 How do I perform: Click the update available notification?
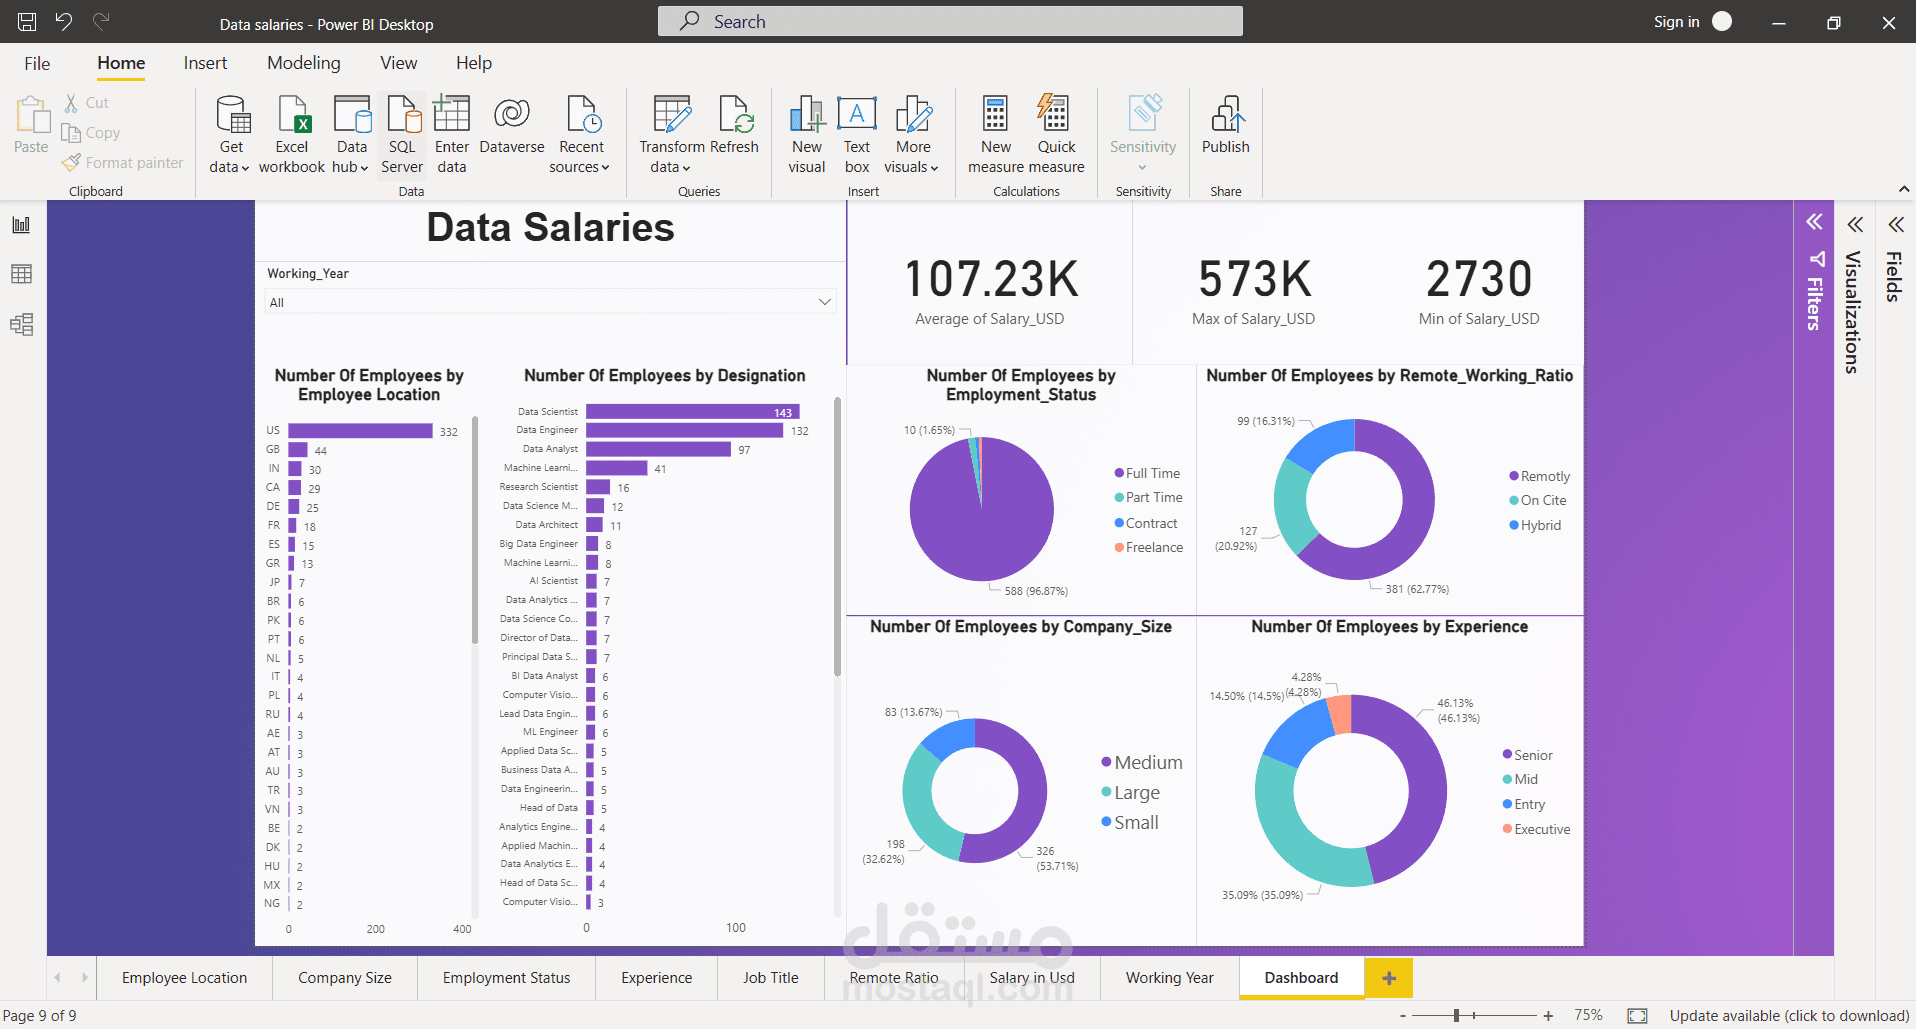click(1789, 1016)
